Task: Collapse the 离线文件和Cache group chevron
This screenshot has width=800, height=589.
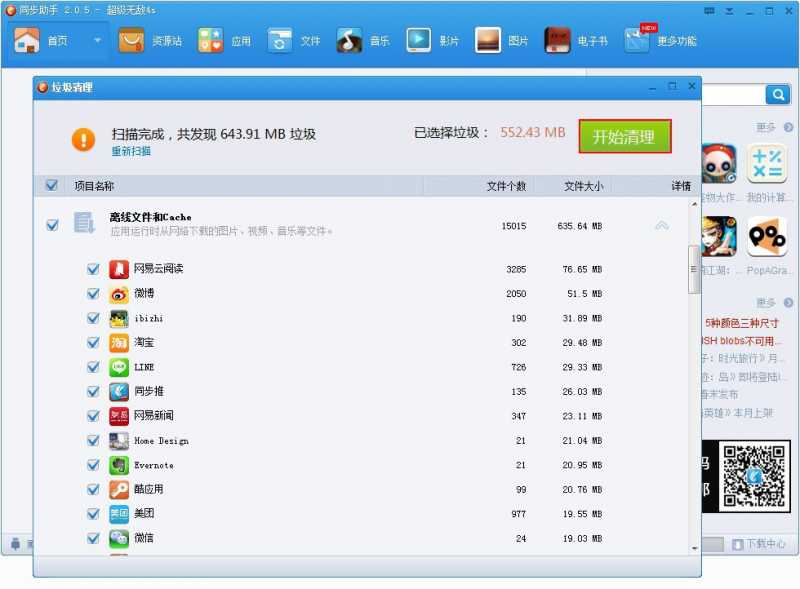Action: [661, 225]
